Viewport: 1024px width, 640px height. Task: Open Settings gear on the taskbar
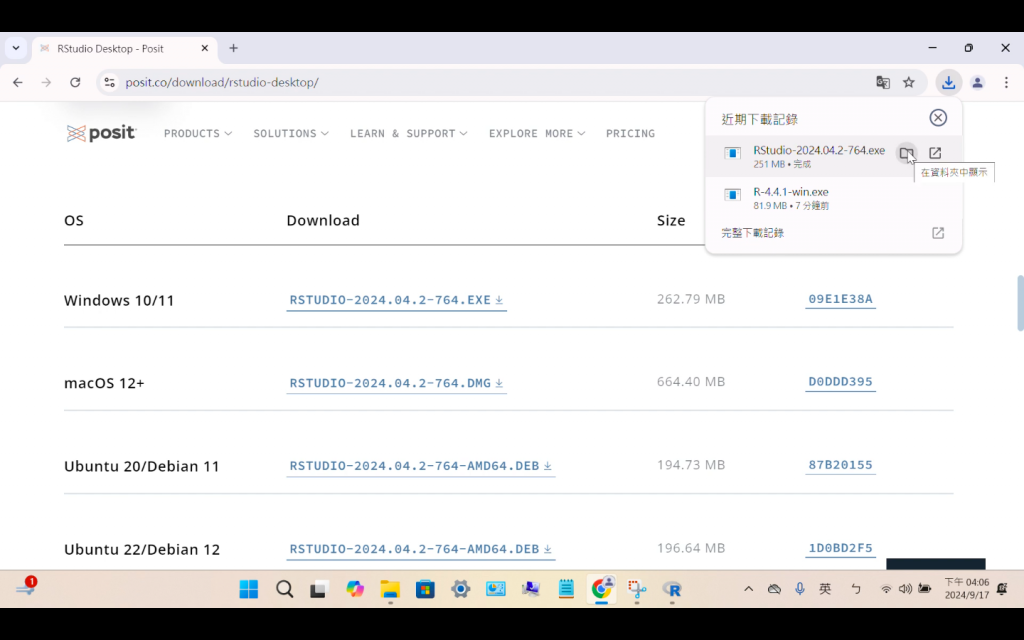pos(460,589)
